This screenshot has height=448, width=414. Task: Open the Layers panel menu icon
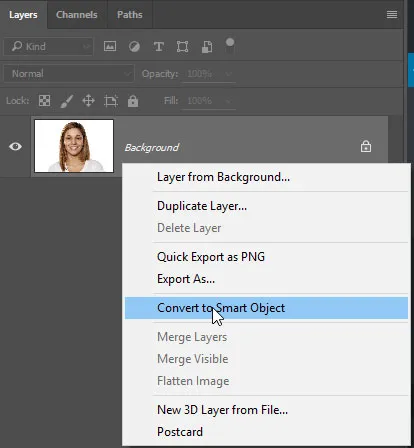pyautogui.click(x=392, y=15)
